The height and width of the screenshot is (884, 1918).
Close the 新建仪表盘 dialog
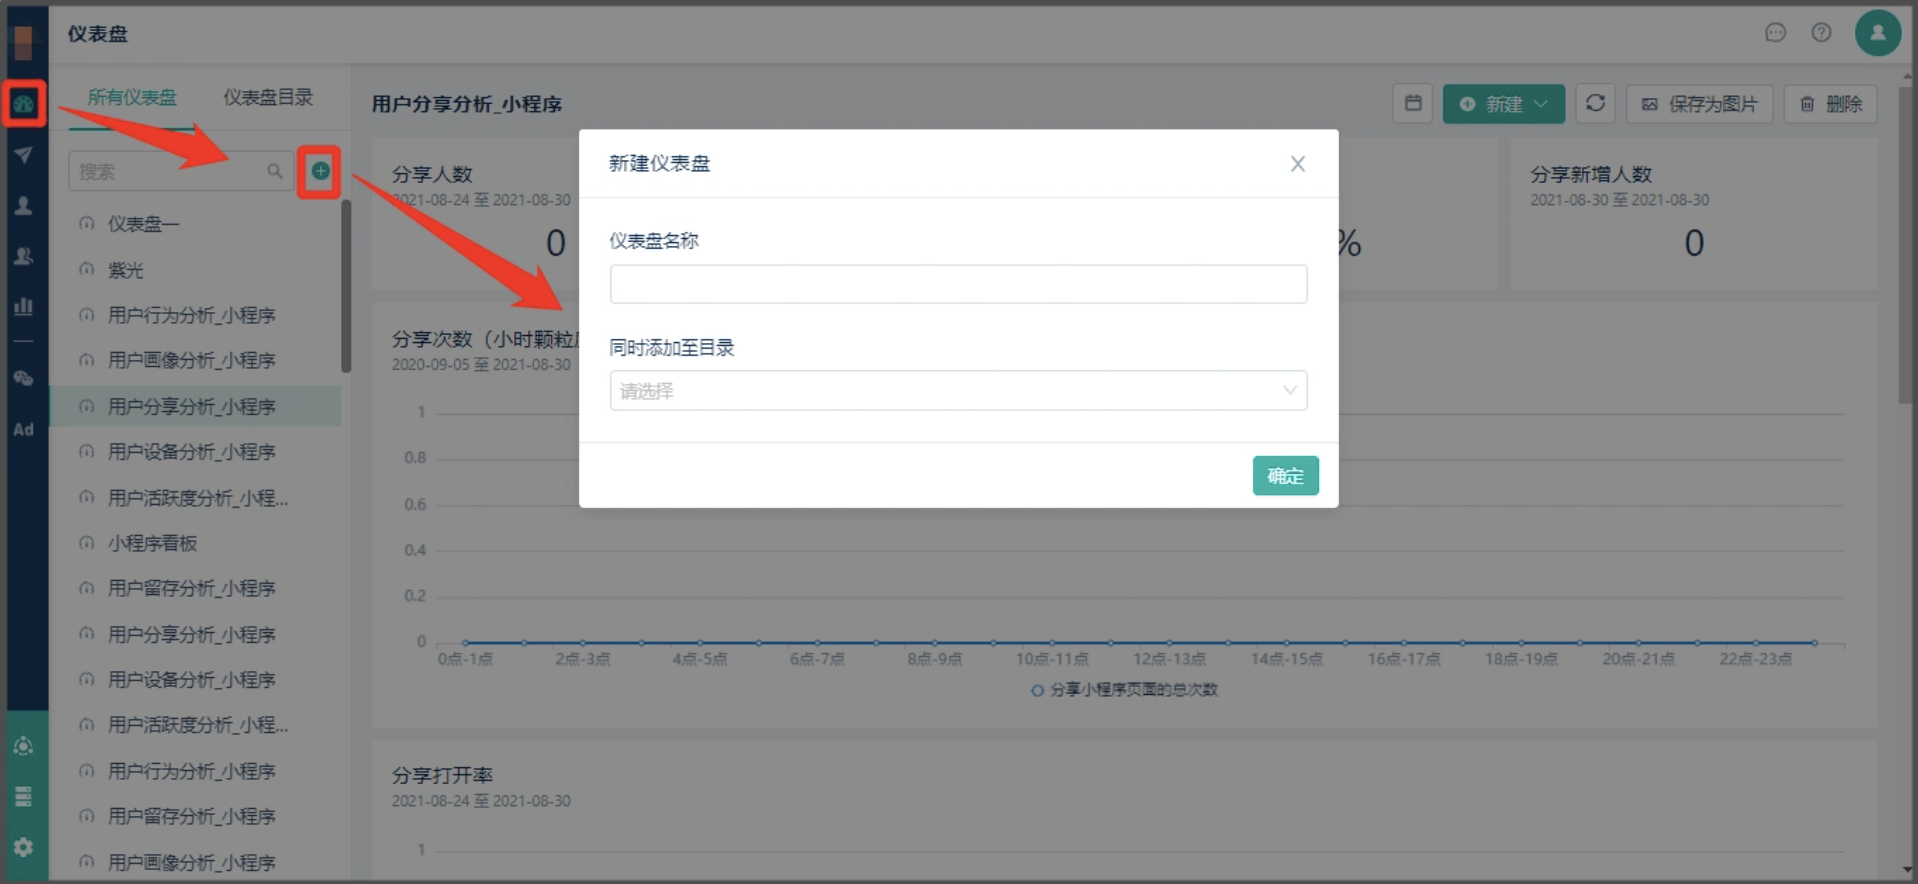click(x=1297, y=163)
